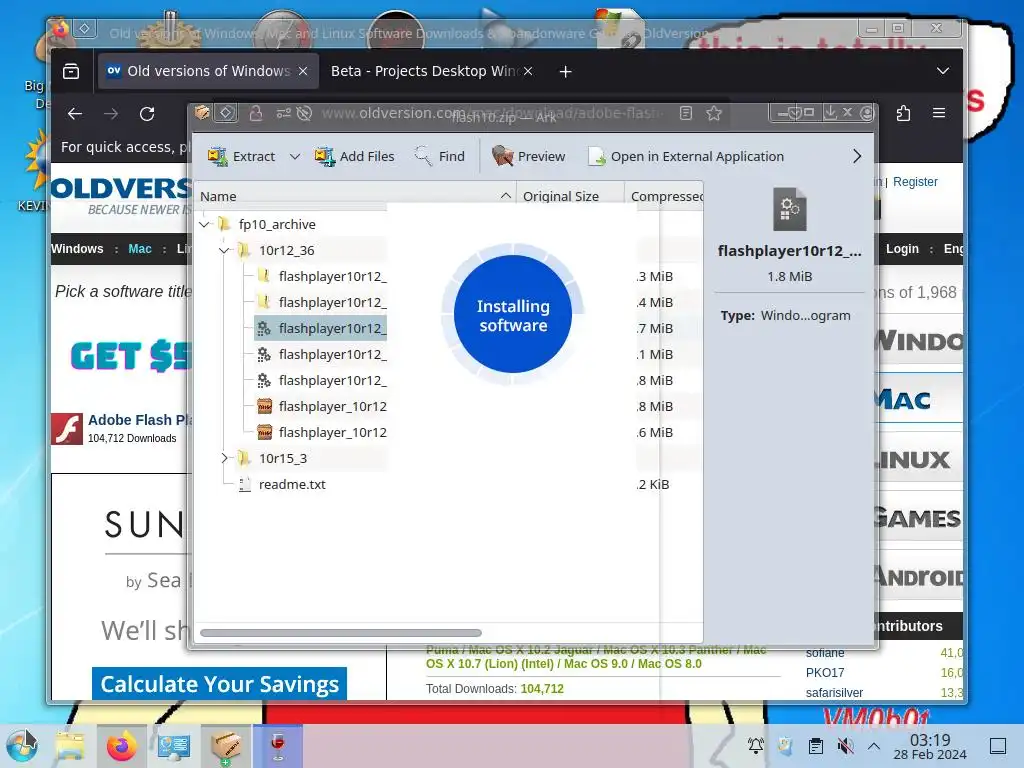Sort by Compressed column header

664,196
